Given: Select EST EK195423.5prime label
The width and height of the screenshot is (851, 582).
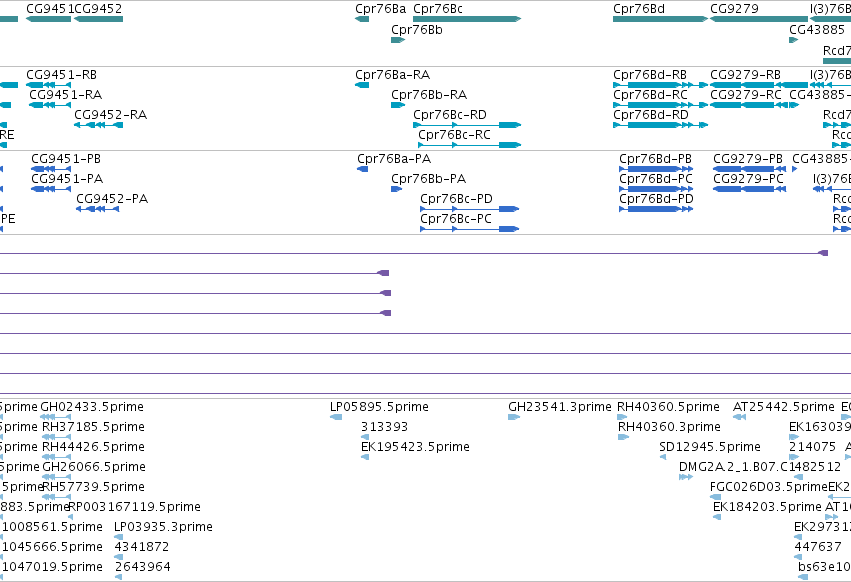Looking at the screenshot, I should pyautogui.click(x=415, y=447).
